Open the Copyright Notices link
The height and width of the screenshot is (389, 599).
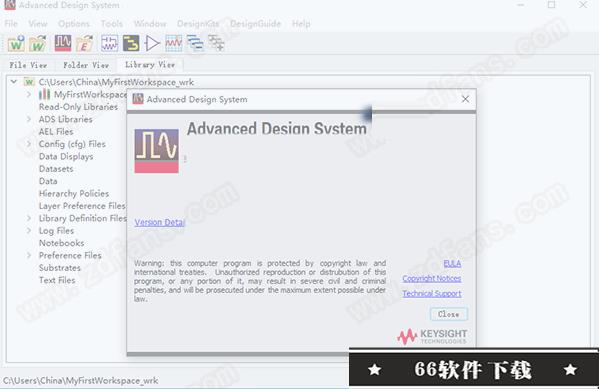[432, 279]
